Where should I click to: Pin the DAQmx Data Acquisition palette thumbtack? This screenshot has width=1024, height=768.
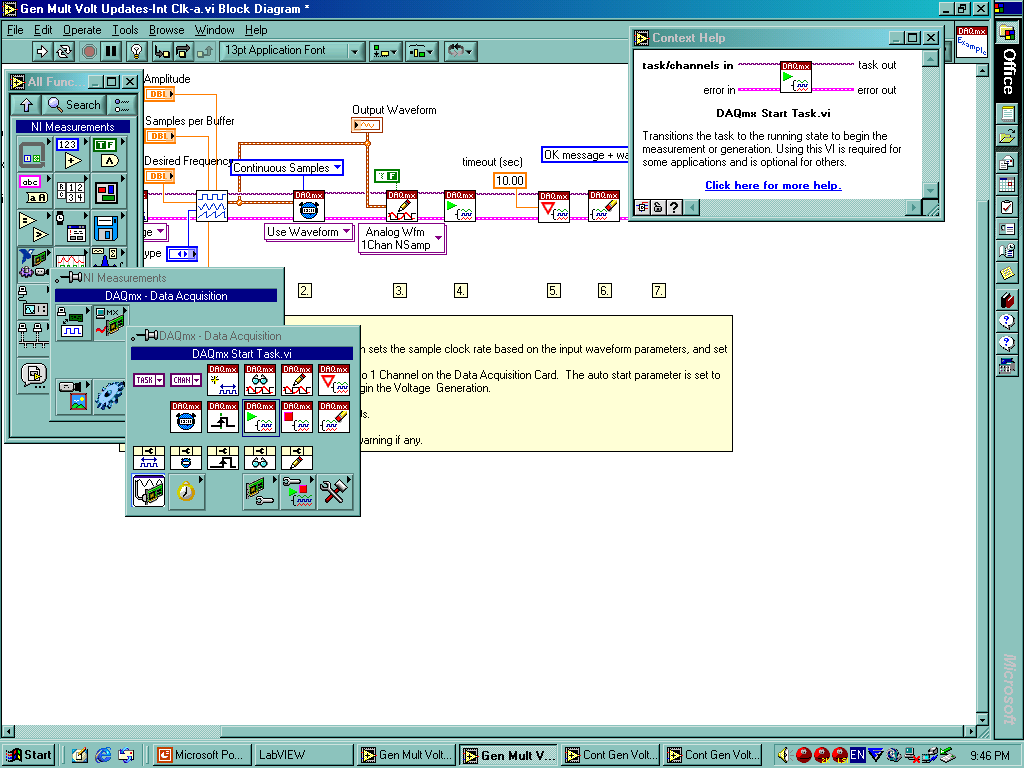(144, 336)
